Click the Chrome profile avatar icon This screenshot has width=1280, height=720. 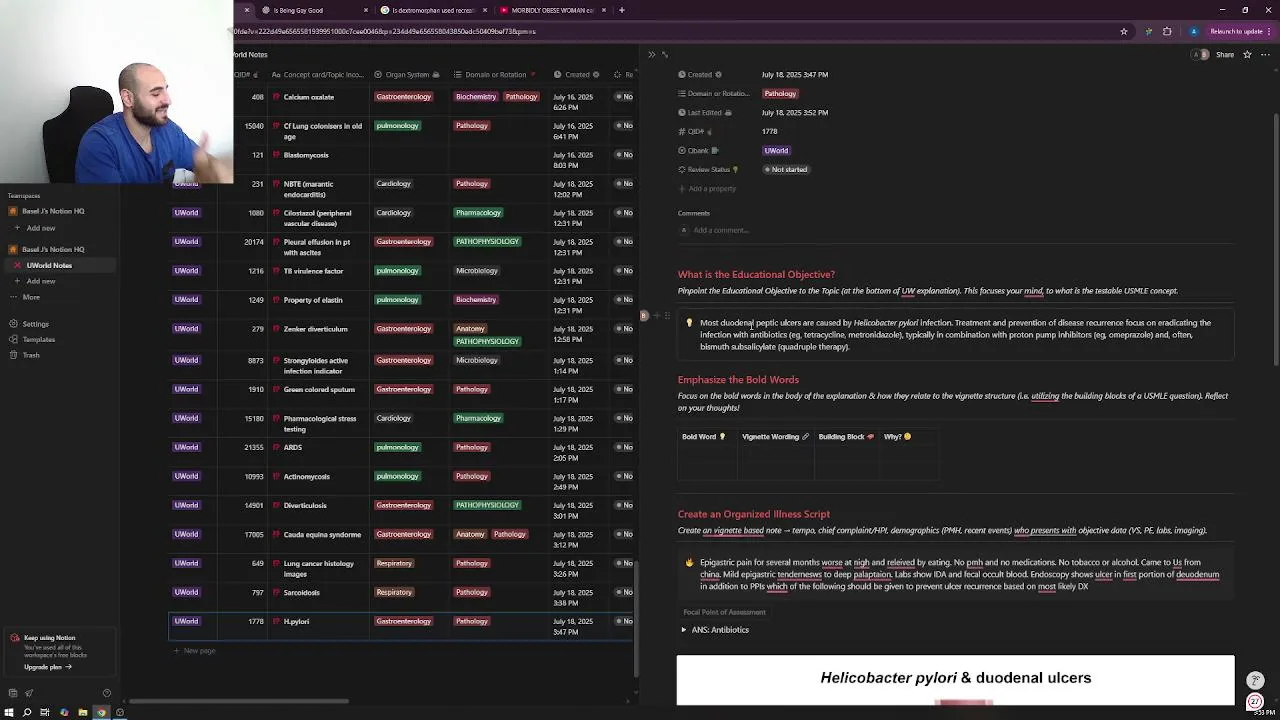tap(1193, 31)
